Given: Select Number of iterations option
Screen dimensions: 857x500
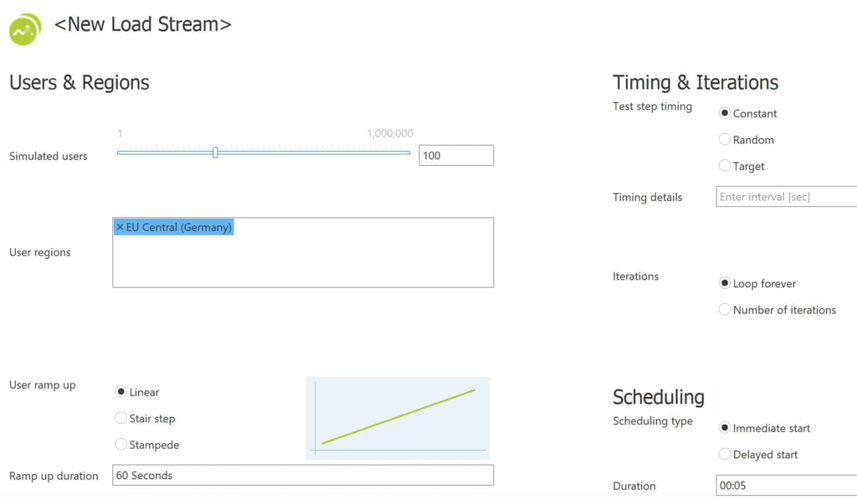Looking at the screenshot, I should [x=725, y=310].
